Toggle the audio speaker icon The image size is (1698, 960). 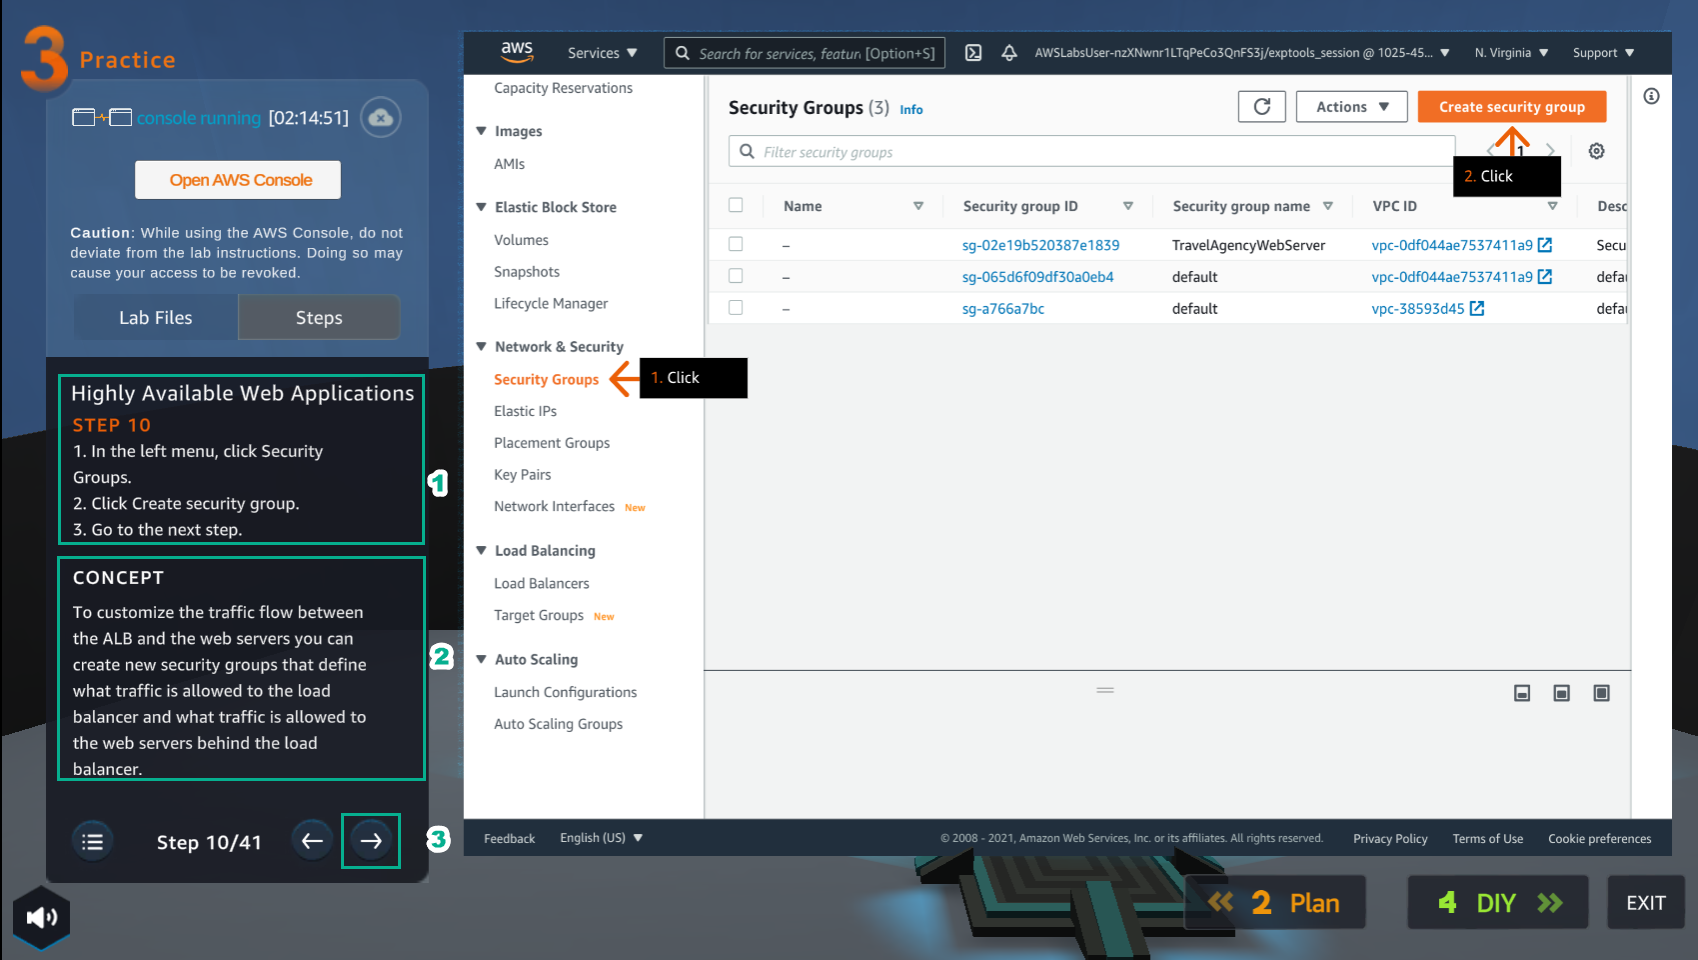point(41,917)
